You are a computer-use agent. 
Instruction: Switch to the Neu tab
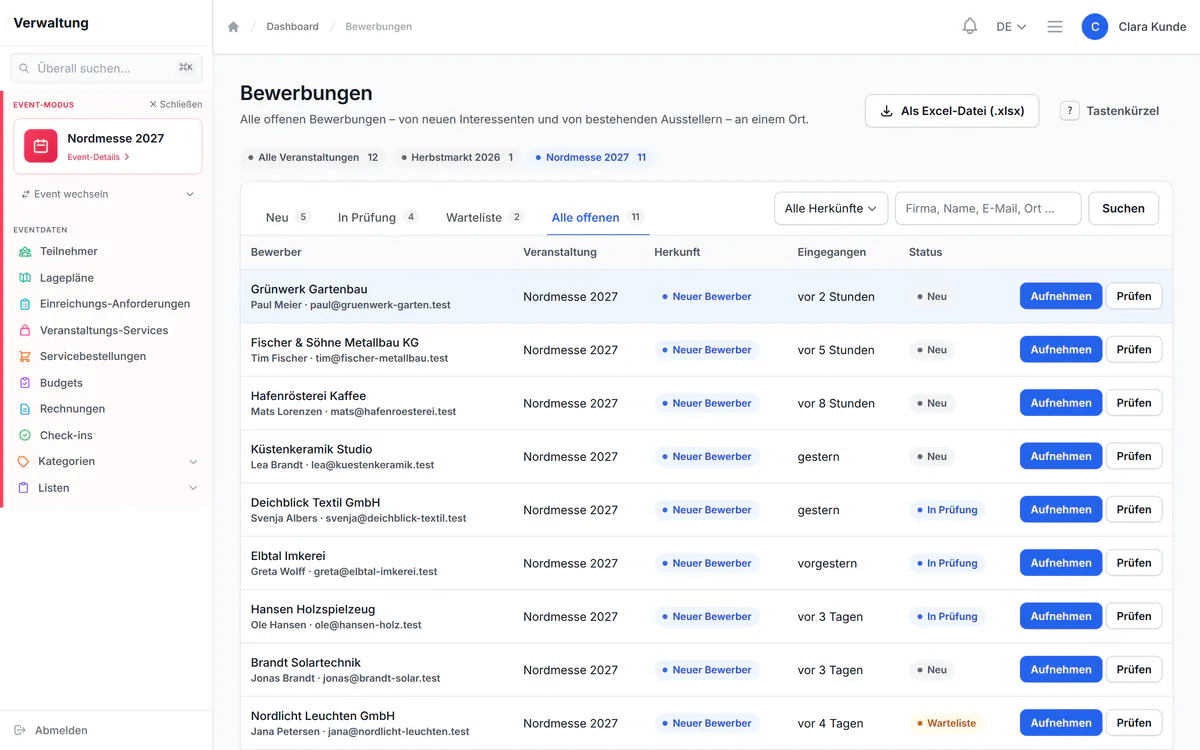(287, 217)
